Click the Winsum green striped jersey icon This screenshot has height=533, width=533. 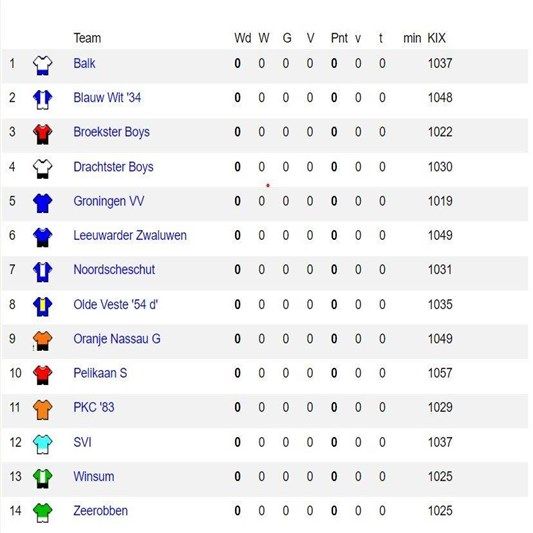(42, 478)
